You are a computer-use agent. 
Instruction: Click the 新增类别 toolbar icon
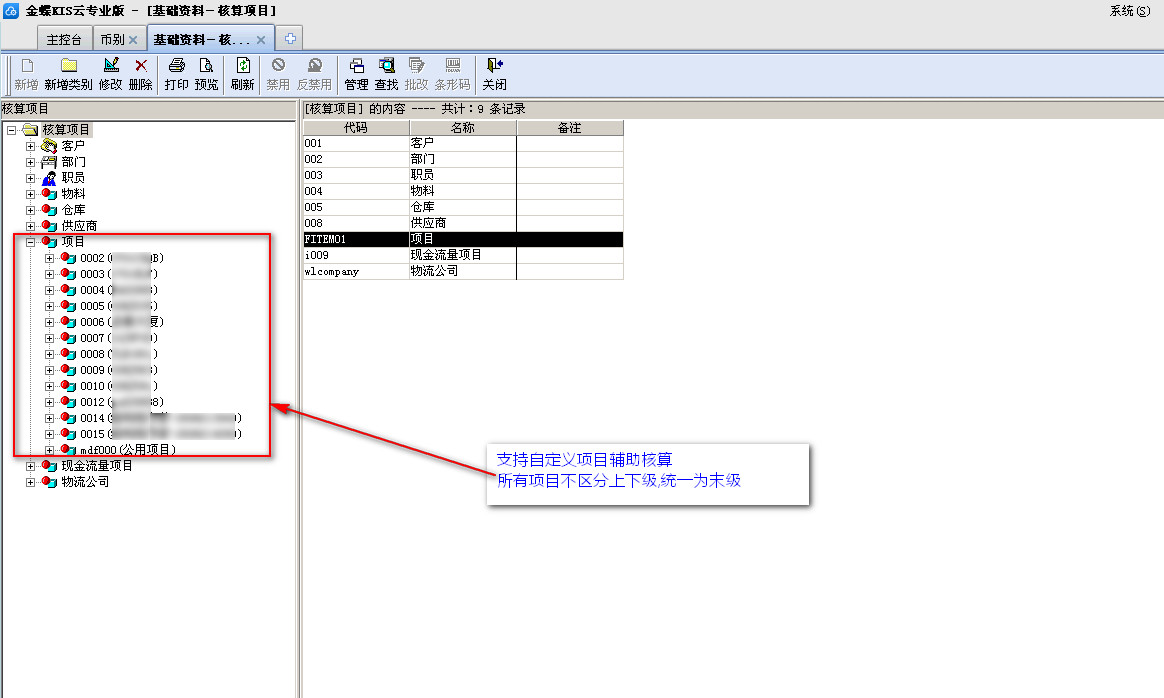pyautogui.click(x=68, y=66)
